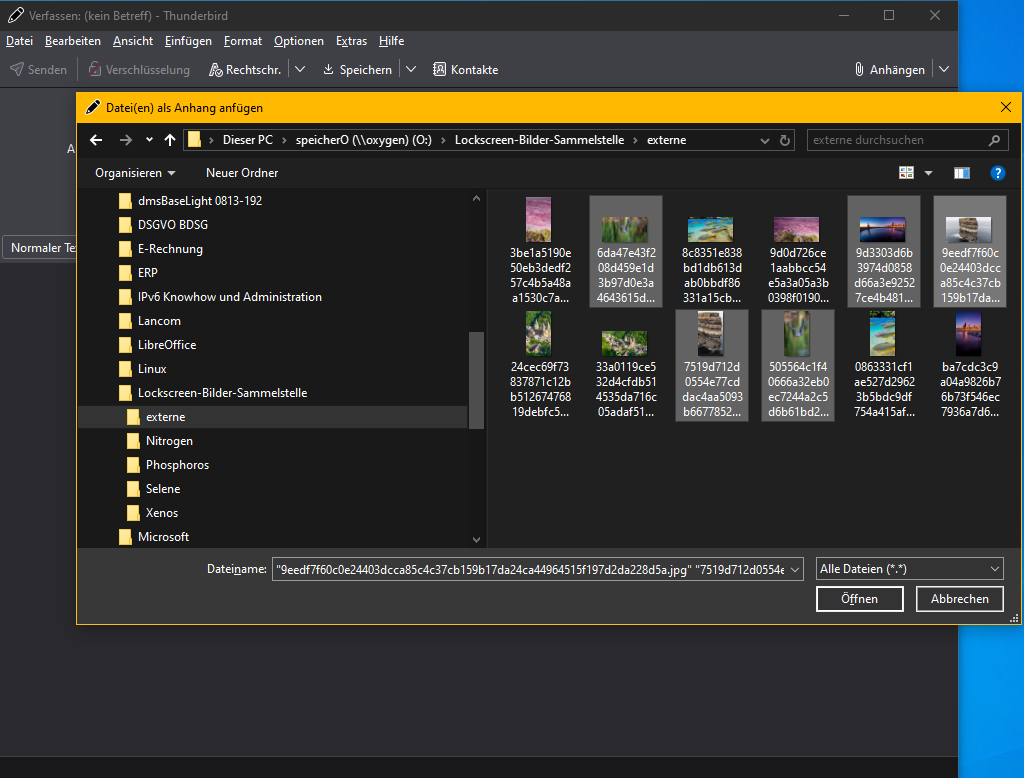The width and height of the screenshot is (1024, 778).
Task: Click the Öffnen button
Action: point(859,599)
